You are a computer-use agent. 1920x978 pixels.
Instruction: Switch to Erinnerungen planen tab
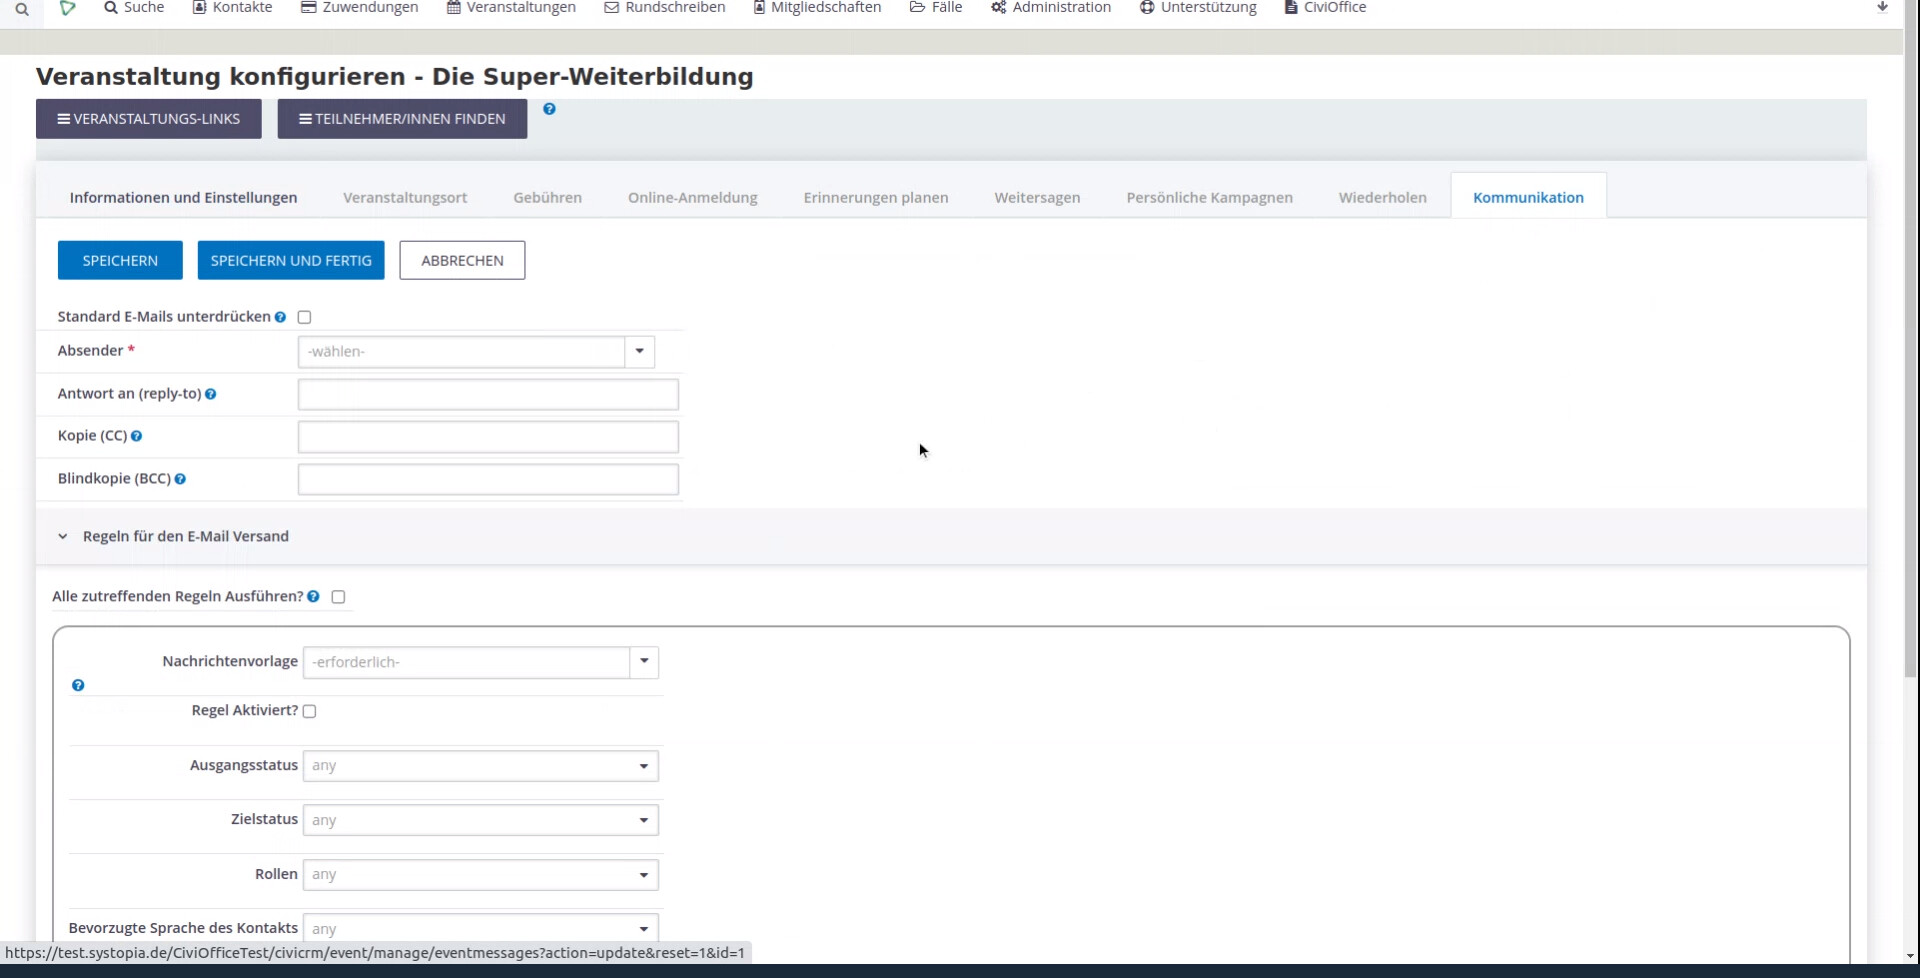(x=876, y=197)
